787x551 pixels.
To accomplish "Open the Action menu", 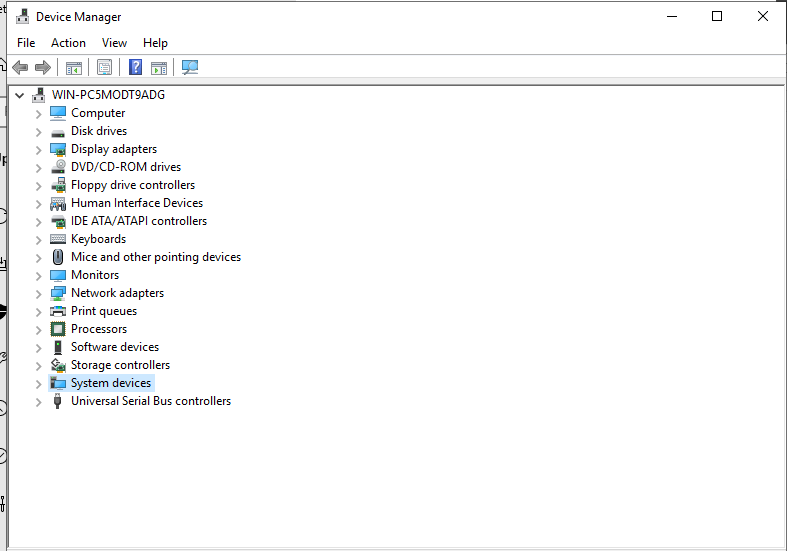I will pyautogui.click(x=68, y=43).
